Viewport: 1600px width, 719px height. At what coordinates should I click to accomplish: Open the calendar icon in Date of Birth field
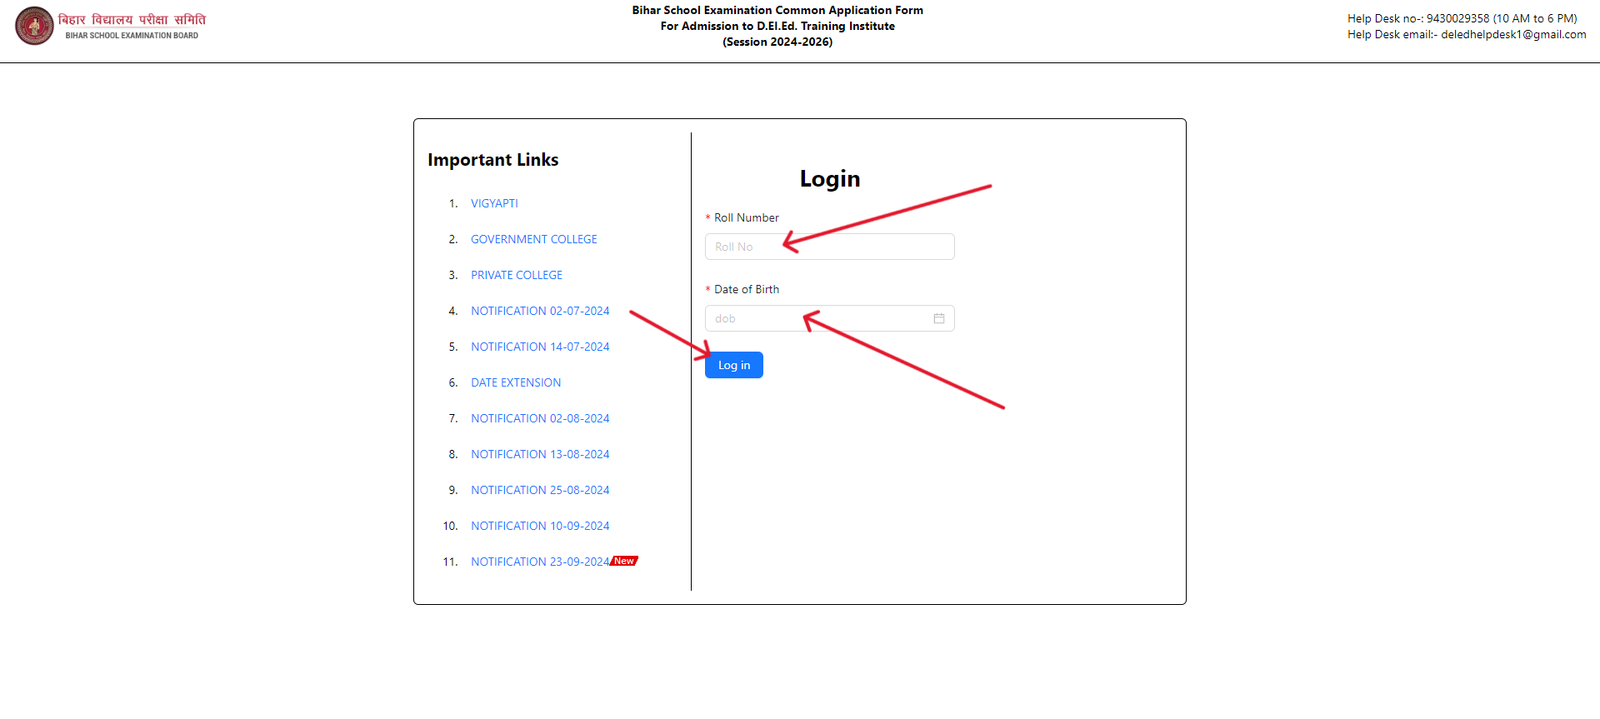pos(938,318)
